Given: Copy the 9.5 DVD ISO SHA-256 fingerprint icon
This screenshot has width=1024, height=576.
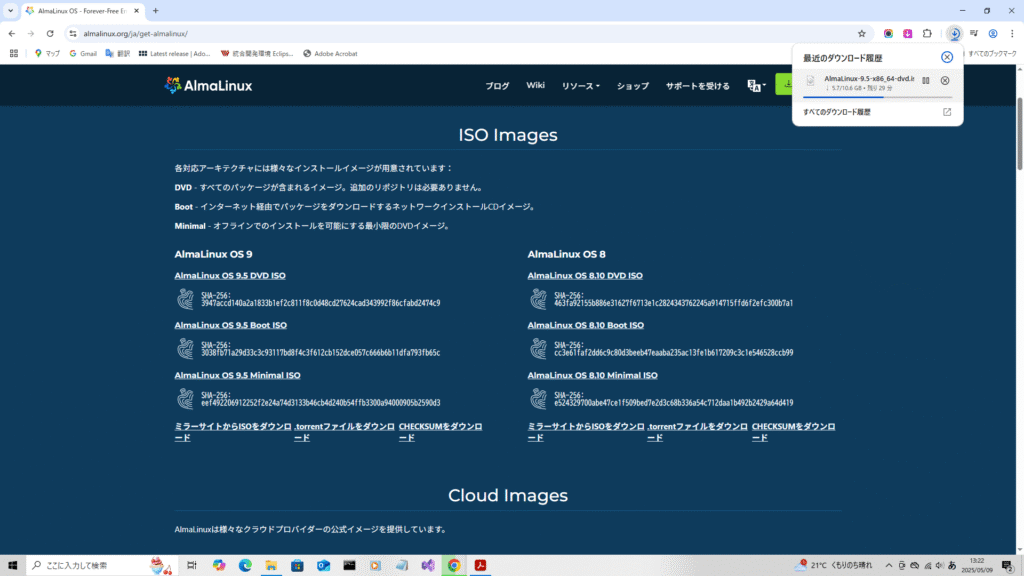Looking at the screenshot, I should pyautogui.click(x=185, y=299).
